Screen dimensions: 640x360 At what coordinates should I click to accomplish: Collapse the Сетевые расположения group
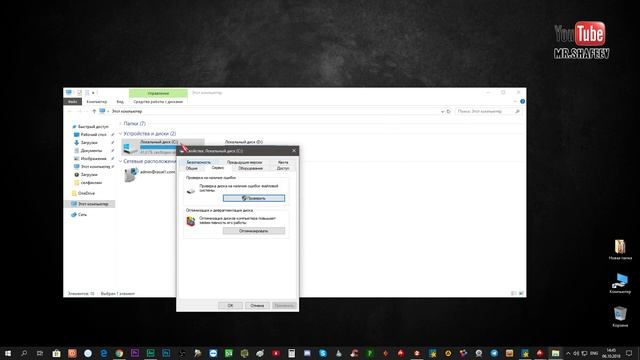121,161
